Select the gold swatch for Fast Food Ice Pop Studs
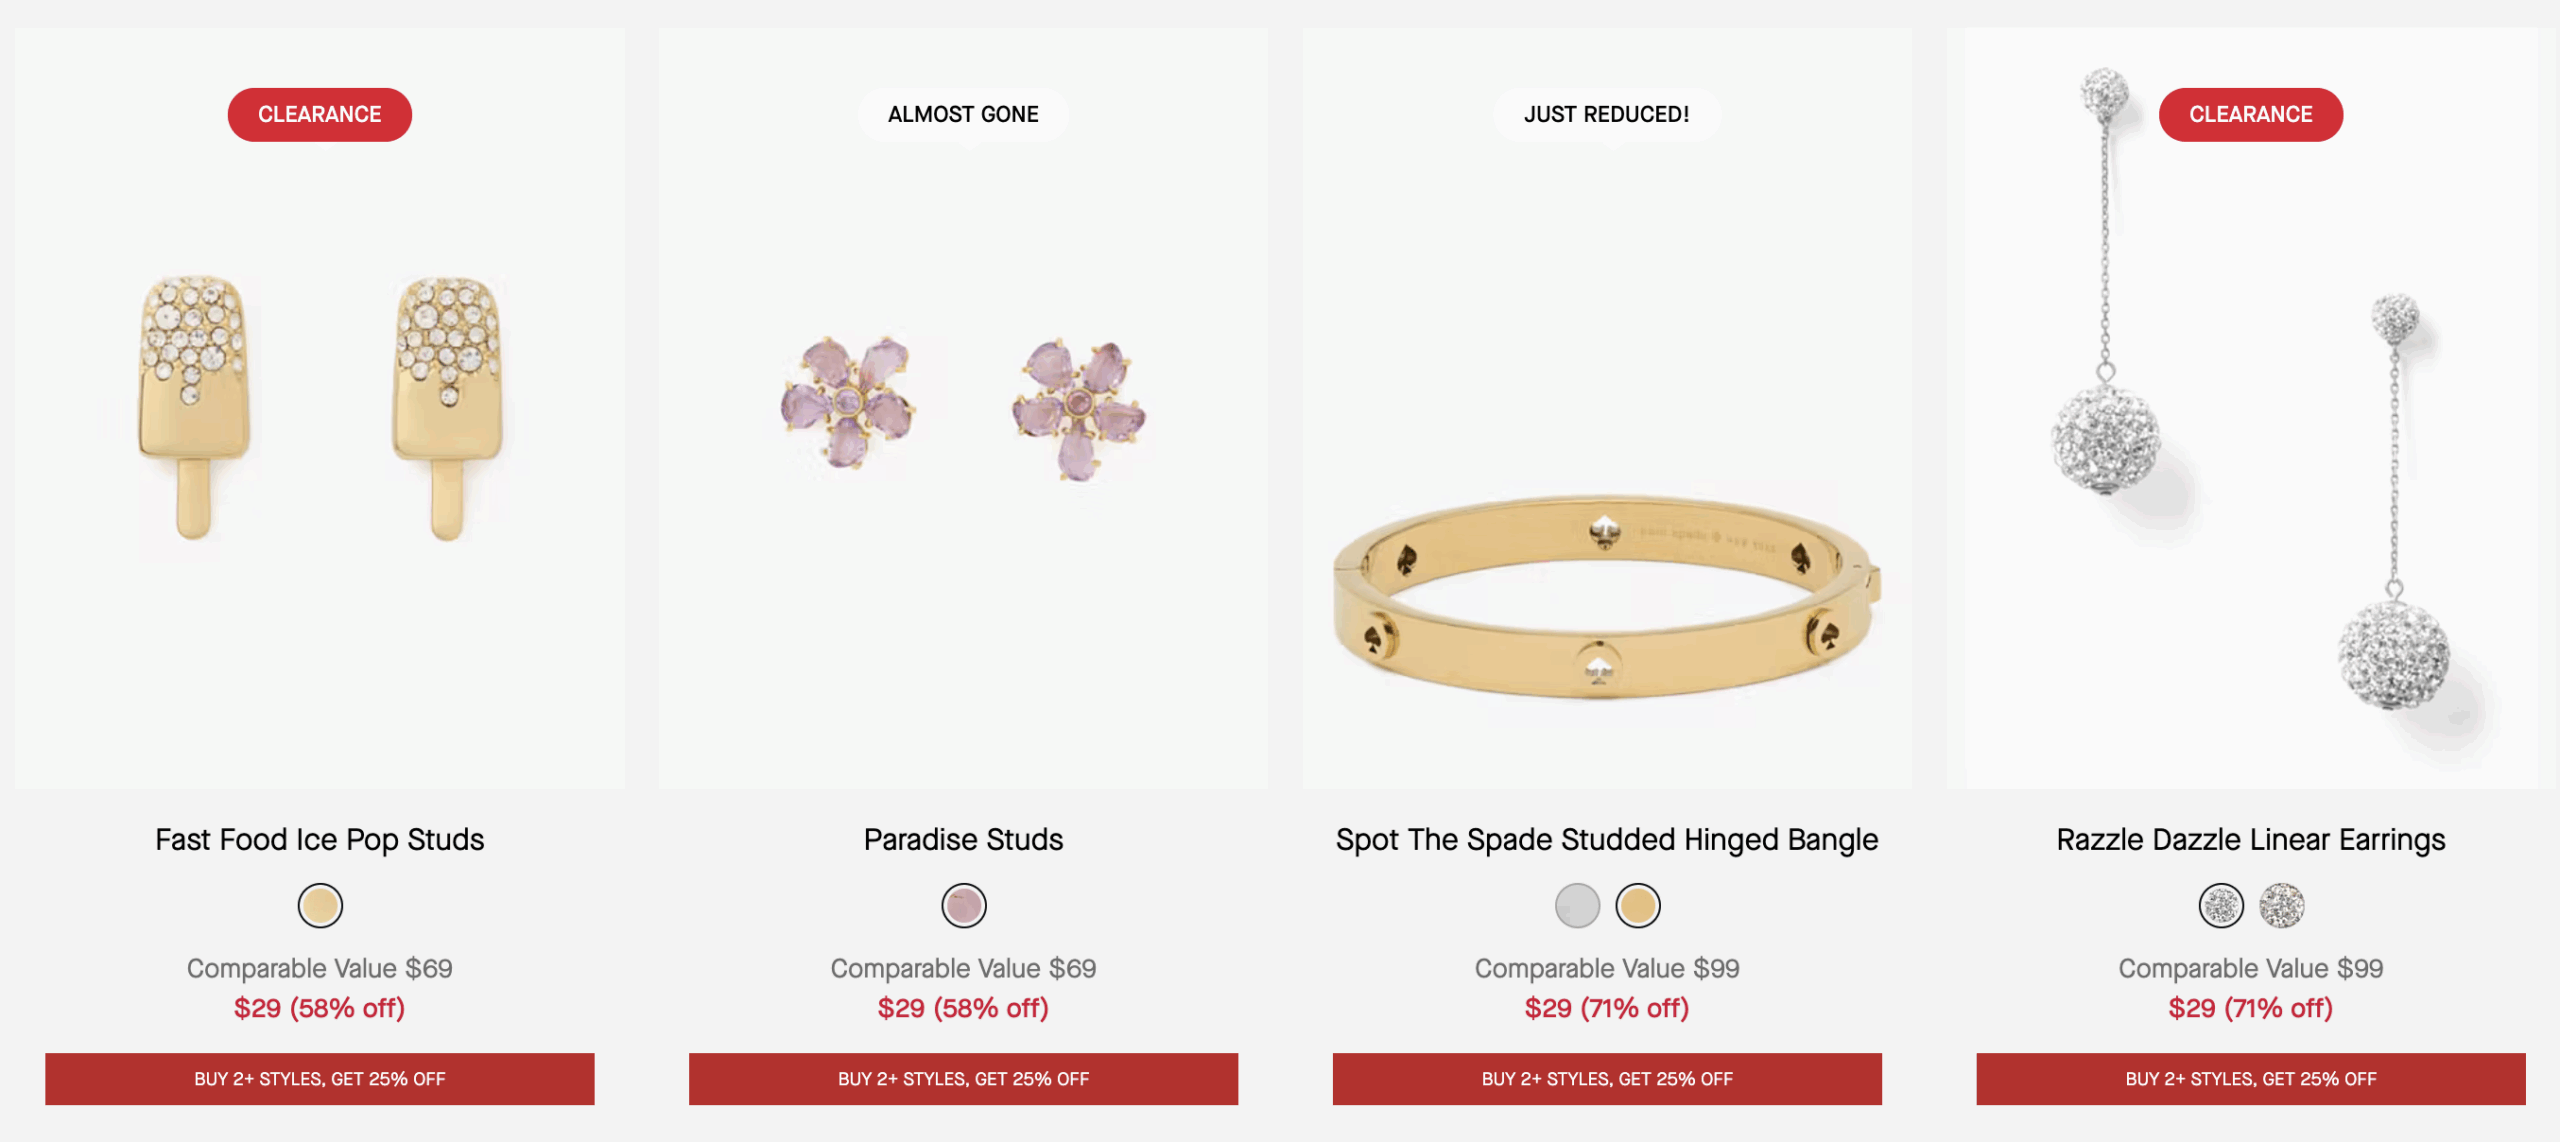 [320, 905]
